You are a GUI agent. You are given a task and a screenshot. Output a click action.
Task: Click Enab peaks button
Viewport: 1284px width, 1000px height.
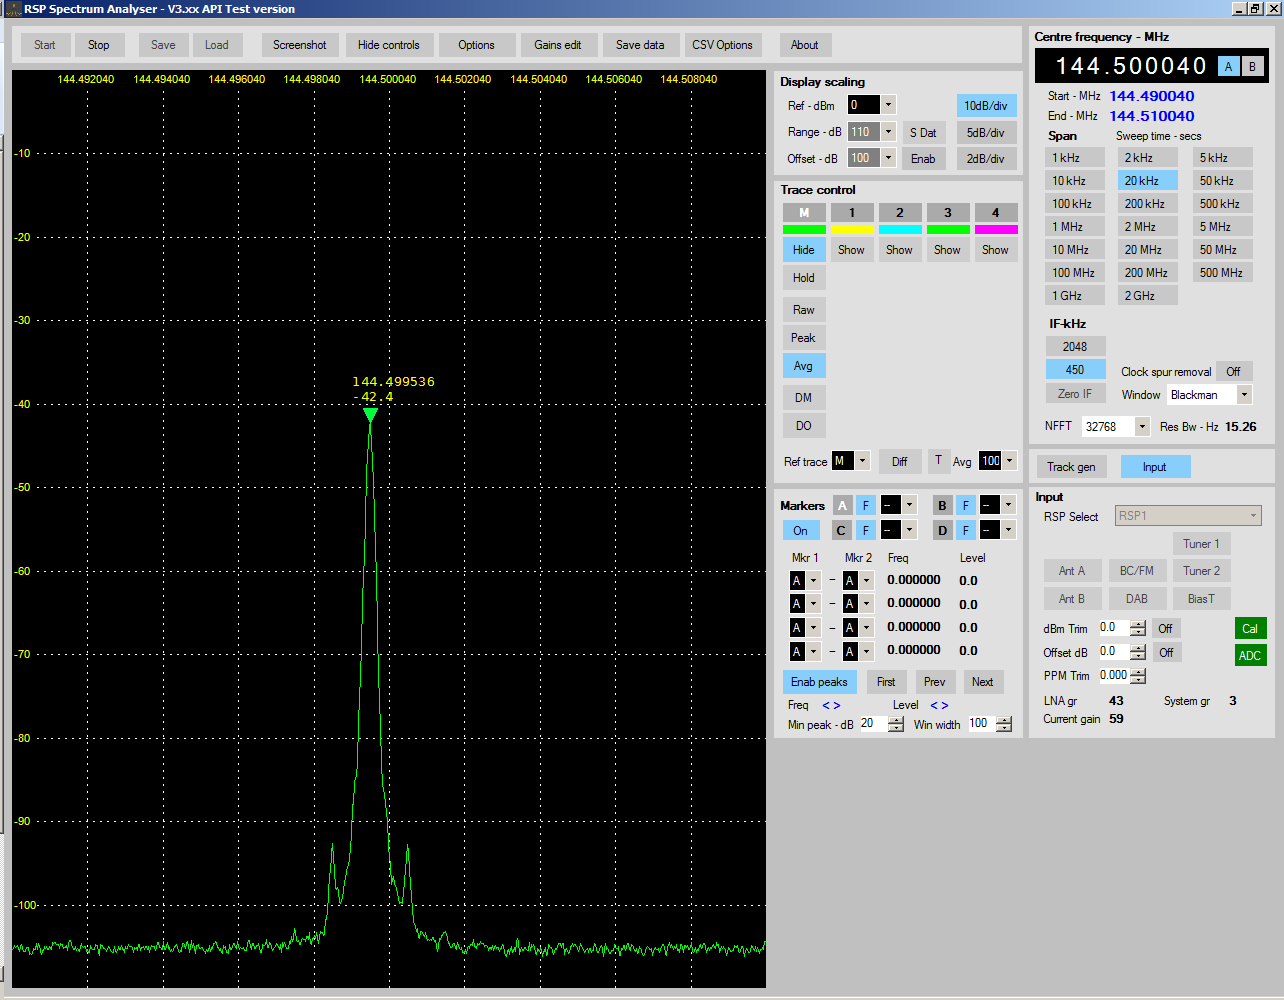[819, 682]
